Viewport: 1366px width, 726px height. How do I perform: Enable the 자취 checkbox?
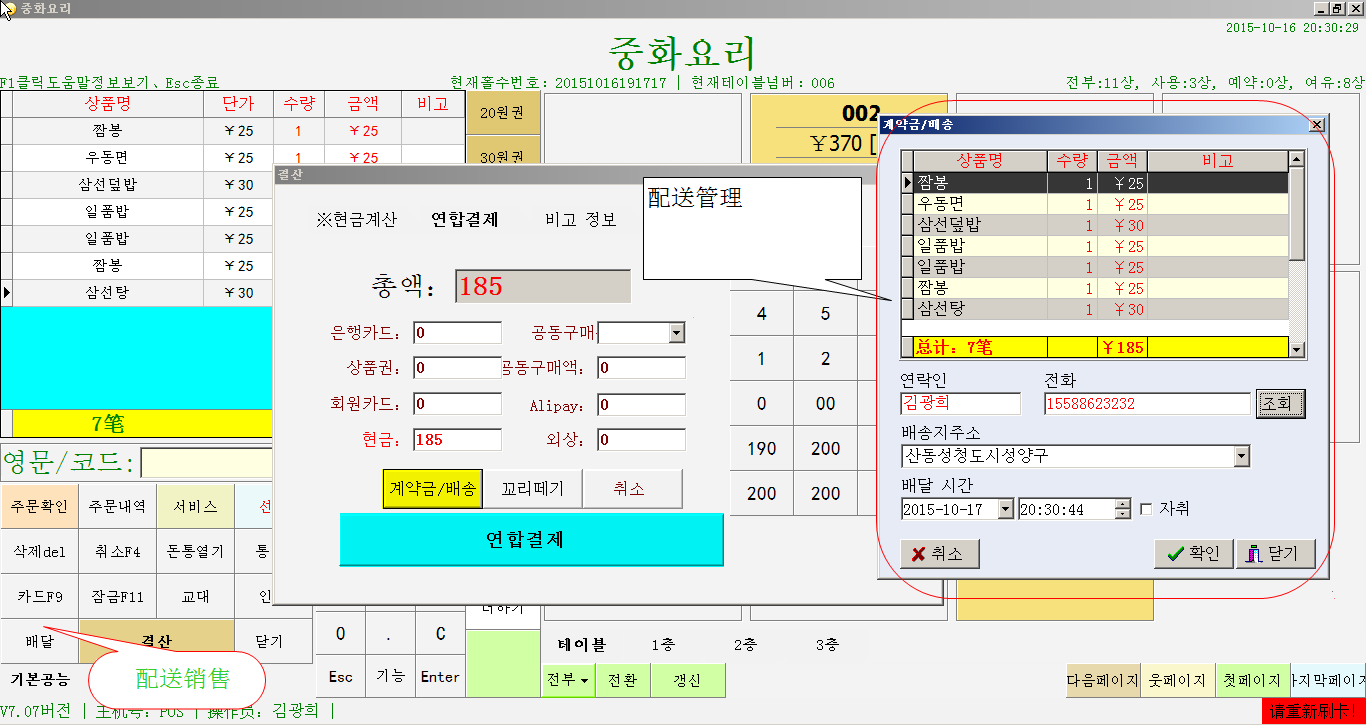[1146, 509]
